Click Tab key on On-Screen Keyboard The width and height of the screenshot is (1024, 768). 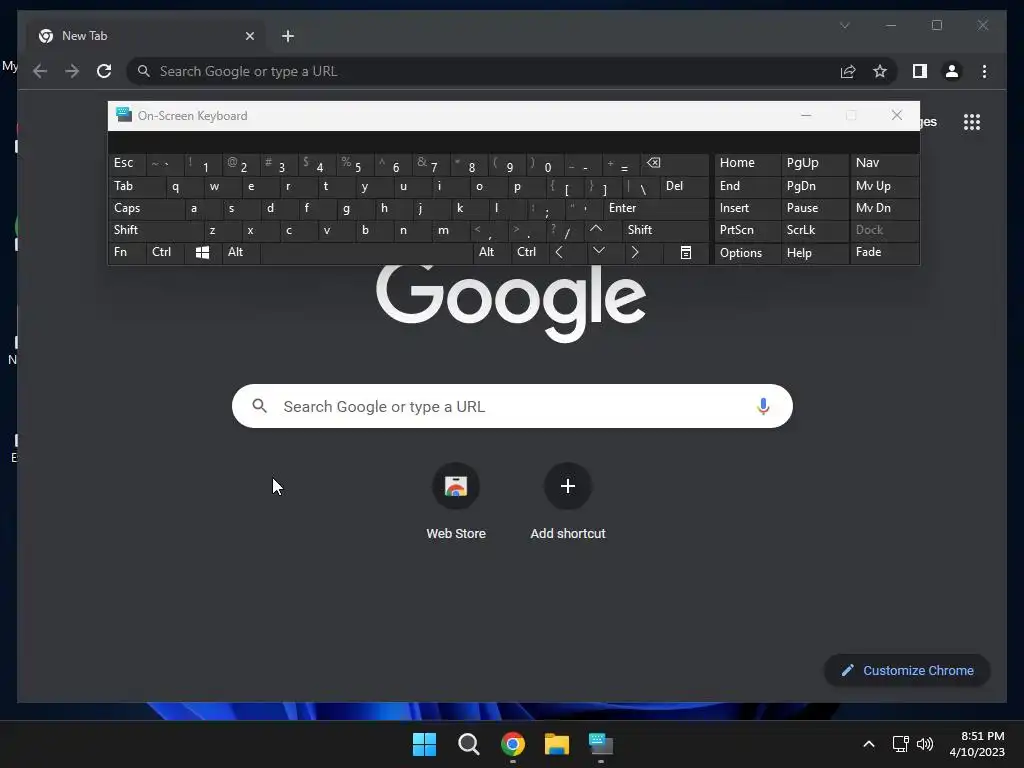[x=136, y=186]
